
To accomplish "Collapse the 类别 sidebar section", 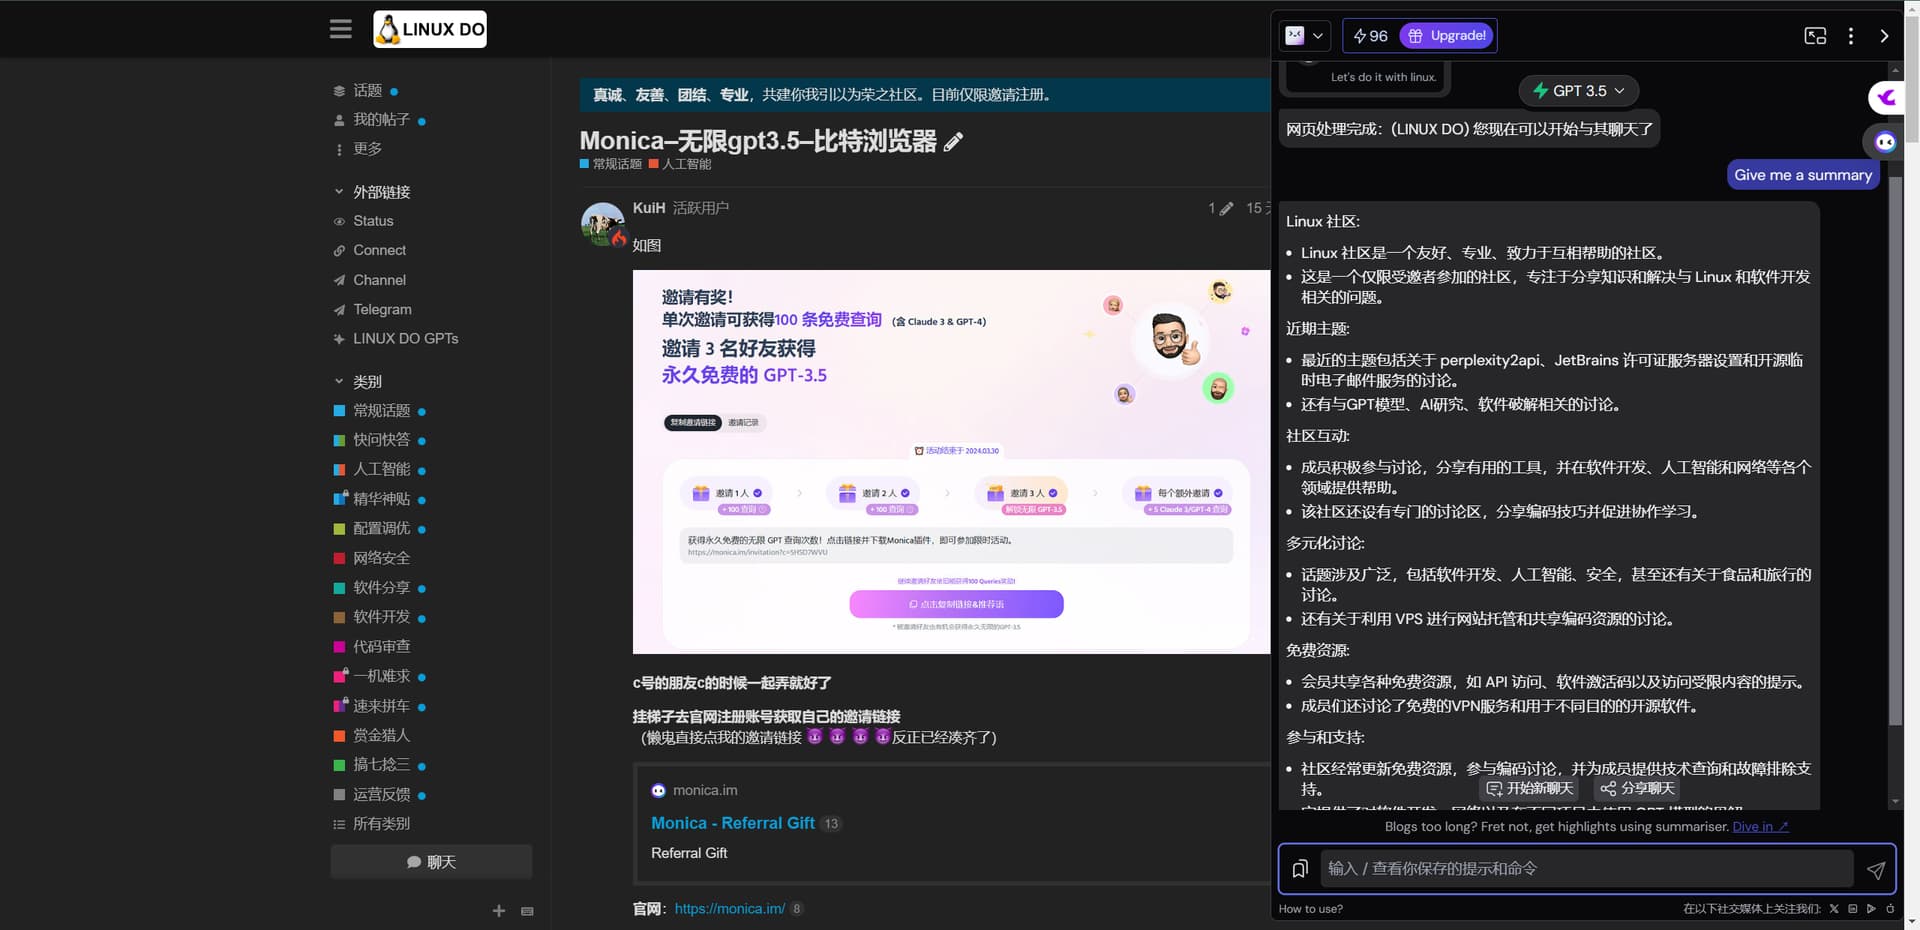I will [358, 382].
